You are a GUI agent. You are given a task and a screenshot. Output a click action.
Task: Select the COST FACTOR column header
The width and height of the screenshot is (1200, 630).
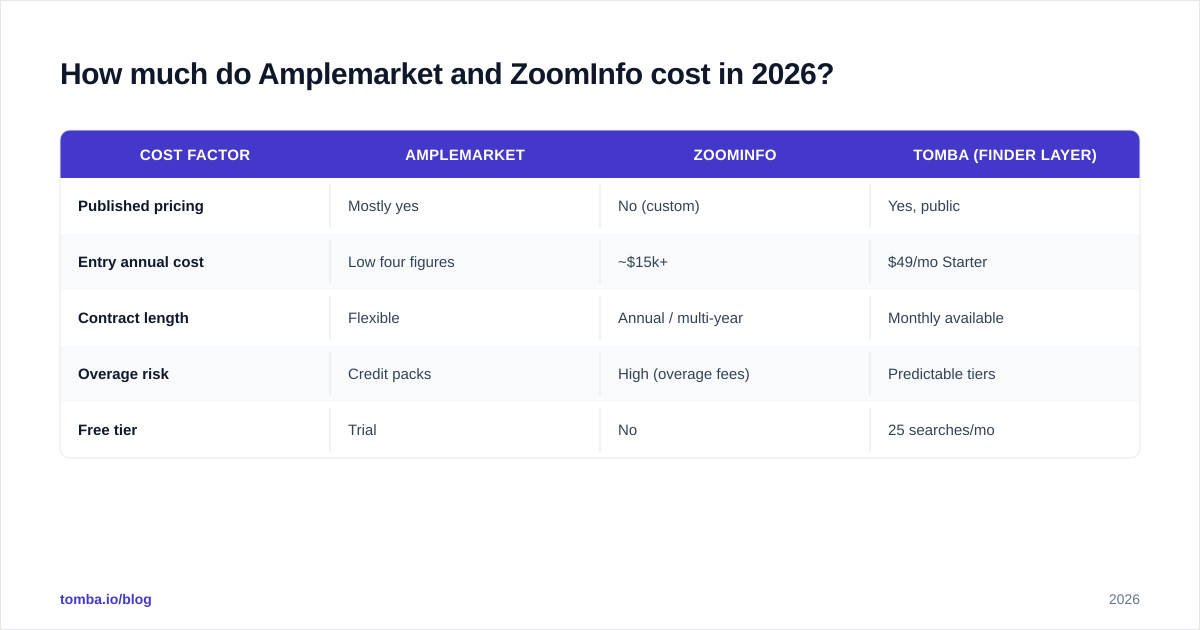click(195, 155)
